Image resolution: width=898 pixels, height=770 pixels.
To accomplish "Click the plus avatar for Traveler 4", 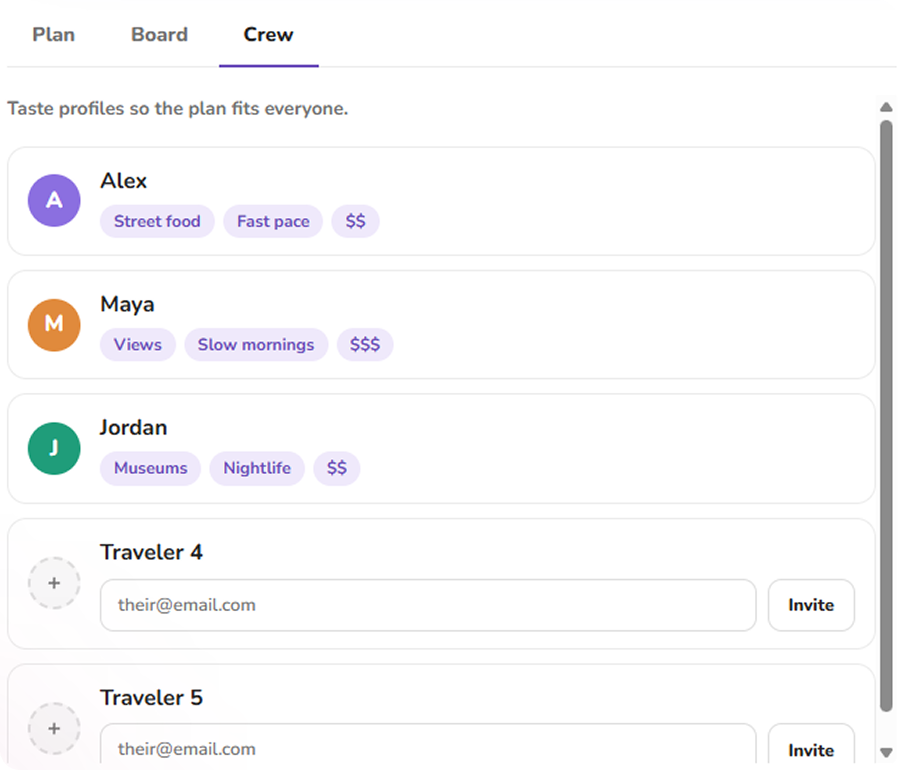I will [54, 583].
